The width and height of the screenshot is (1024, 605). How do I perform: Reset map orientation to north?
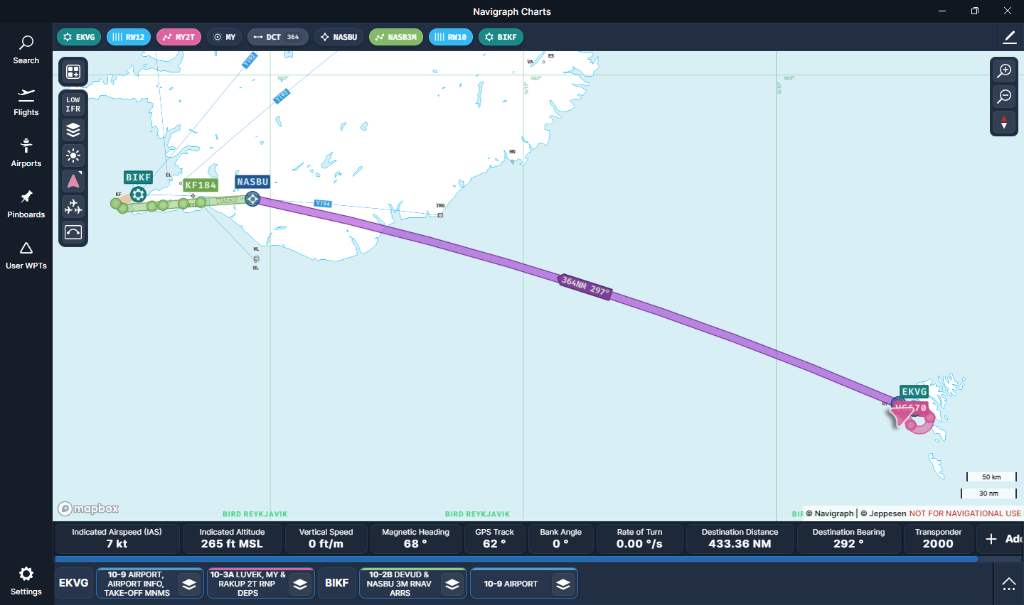(1004, 122)
